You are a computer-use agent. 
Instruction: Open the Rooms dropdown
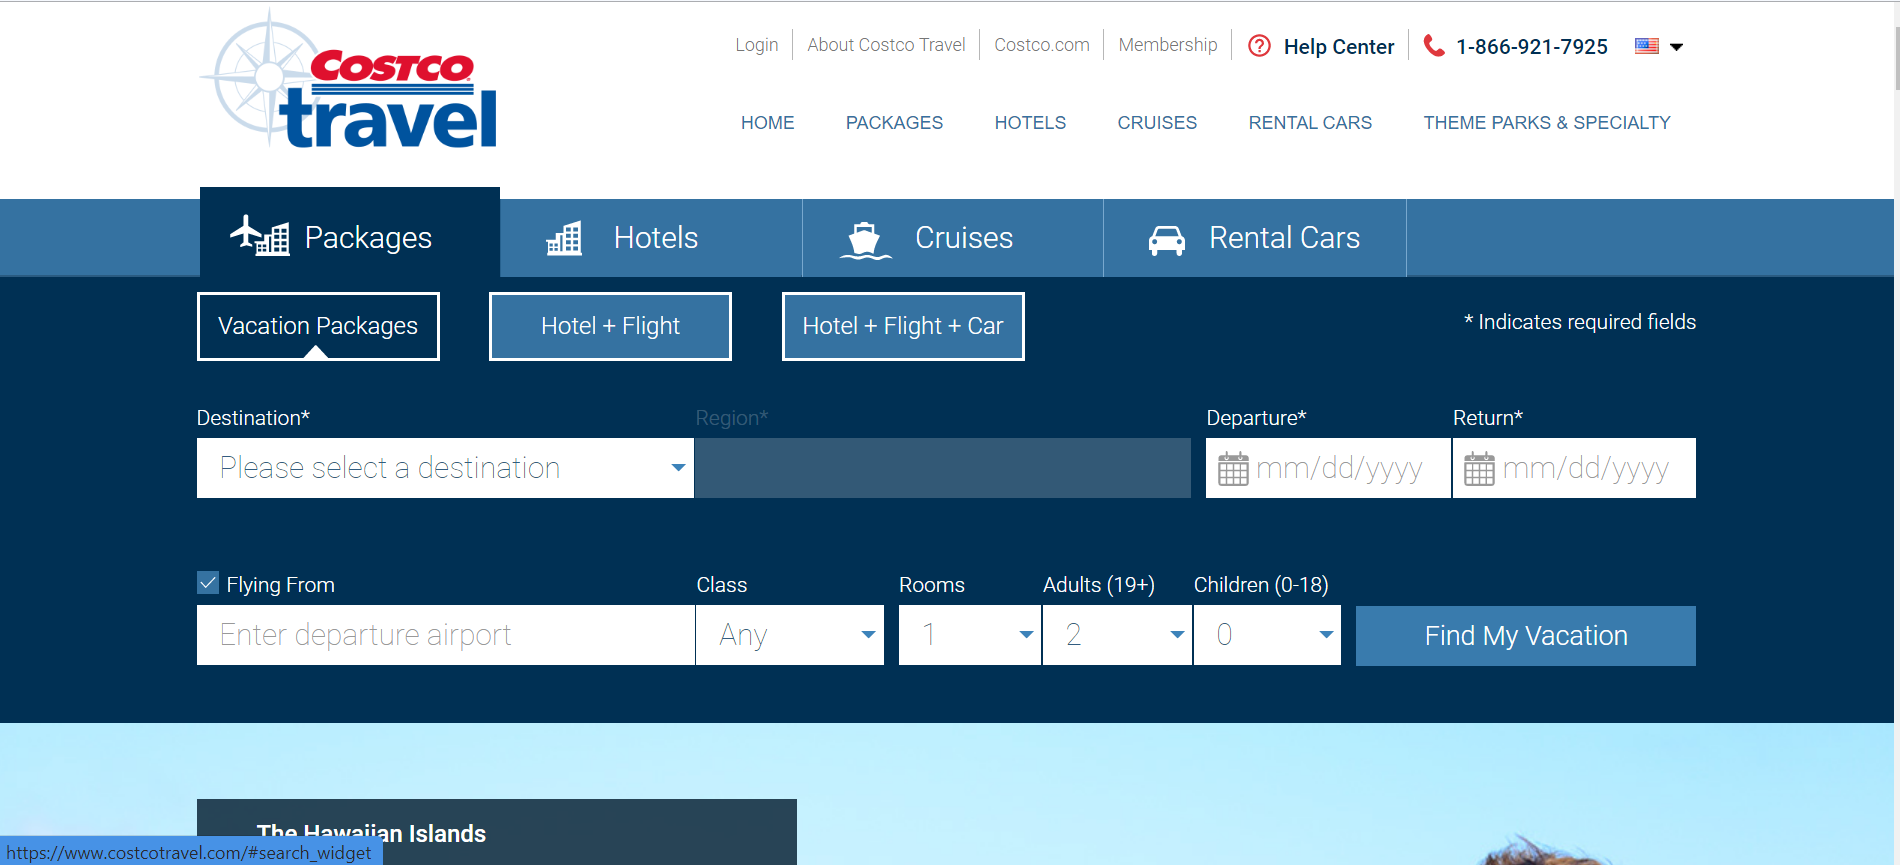point(970,635)
